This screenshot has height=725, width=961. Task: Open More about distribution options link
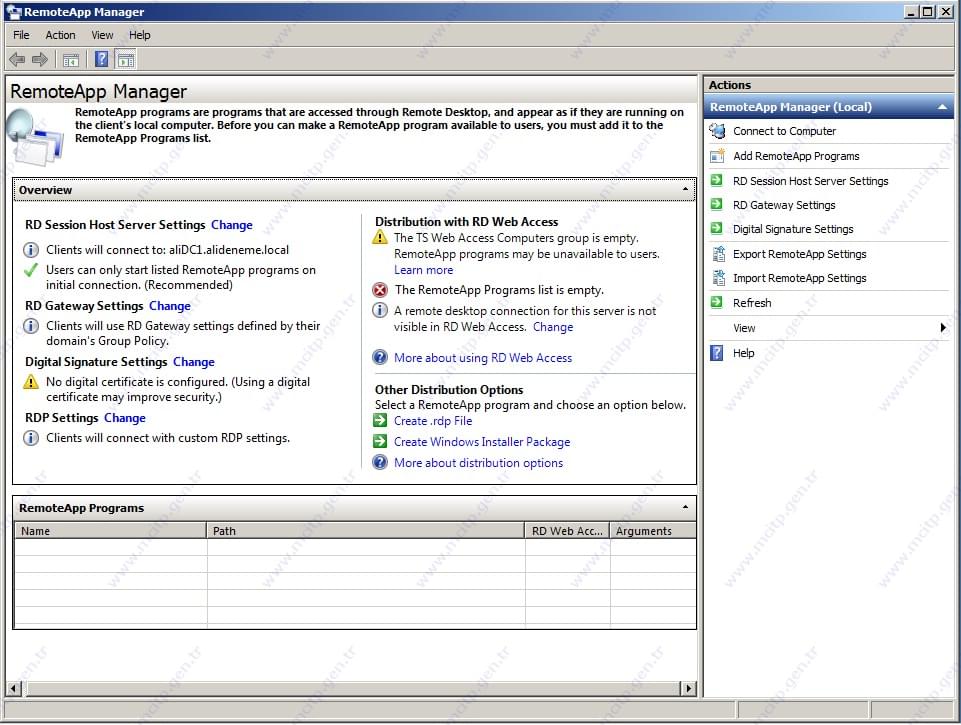click(478, 463)
